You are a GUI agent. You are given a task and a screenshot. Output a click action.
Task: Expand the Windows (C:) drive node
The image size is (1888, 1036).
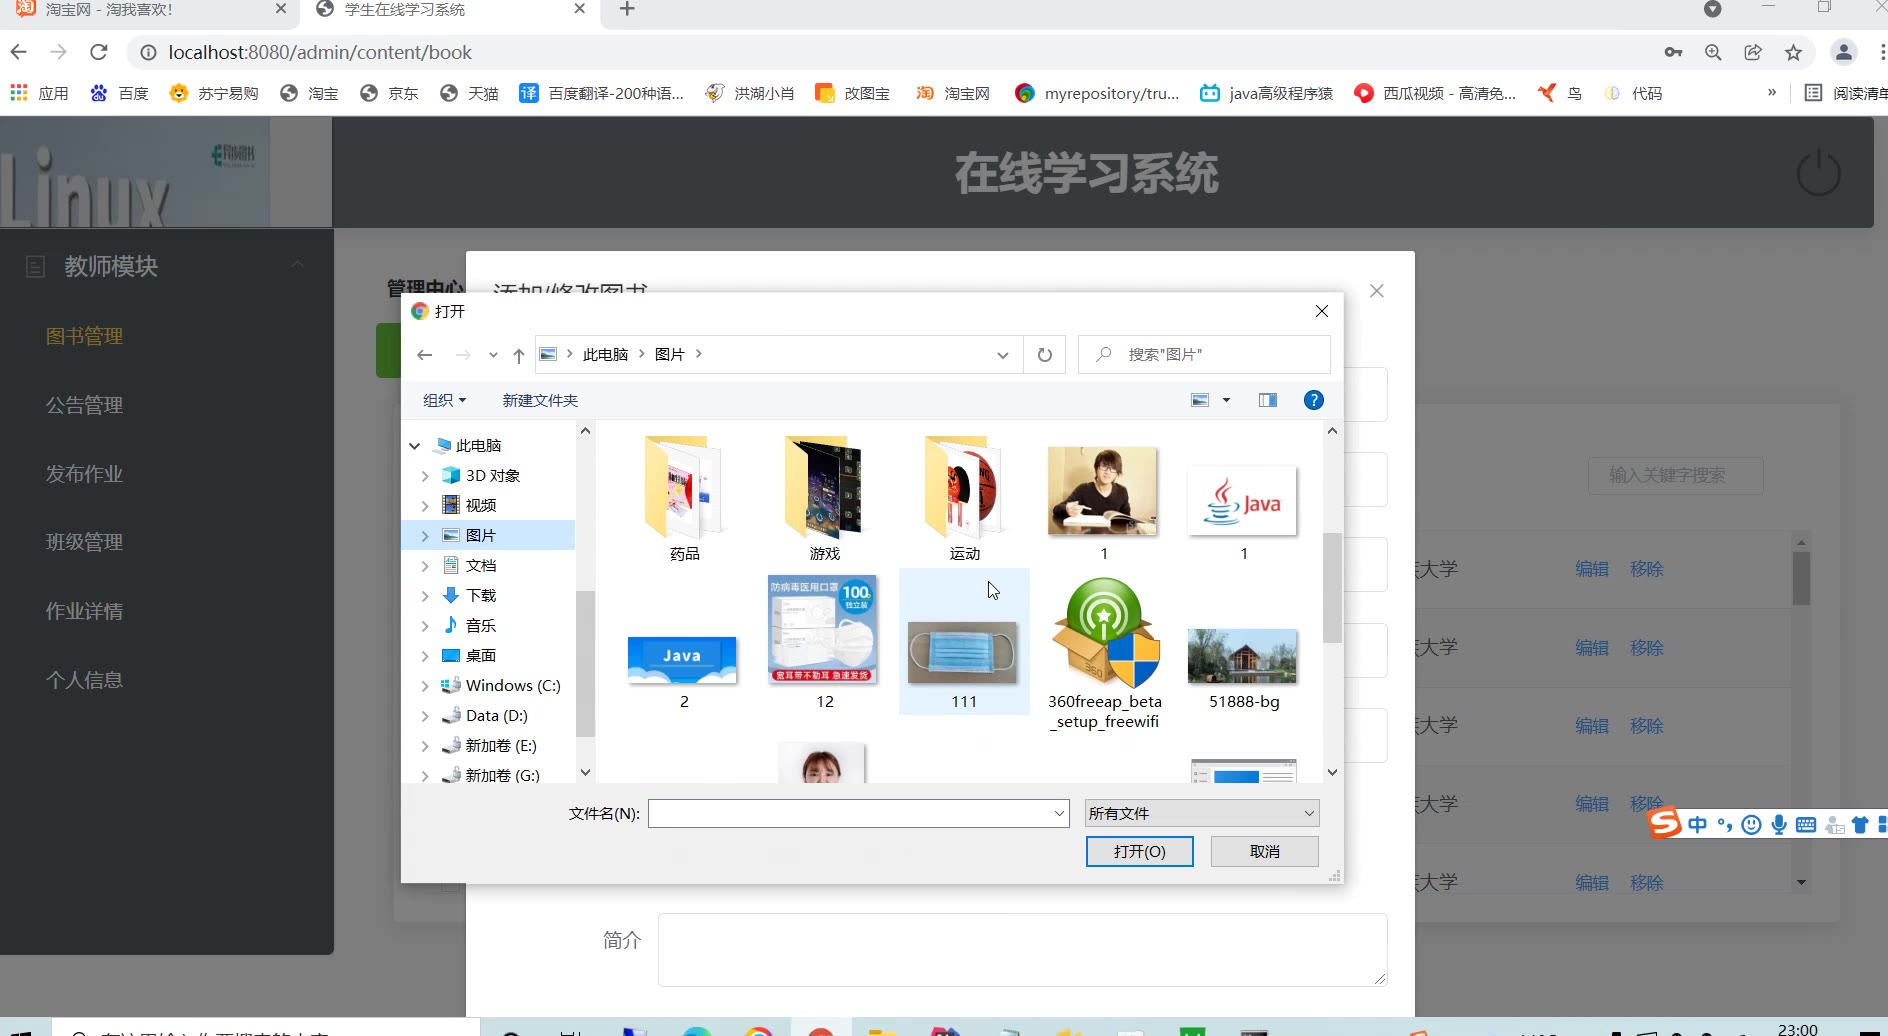425,686
